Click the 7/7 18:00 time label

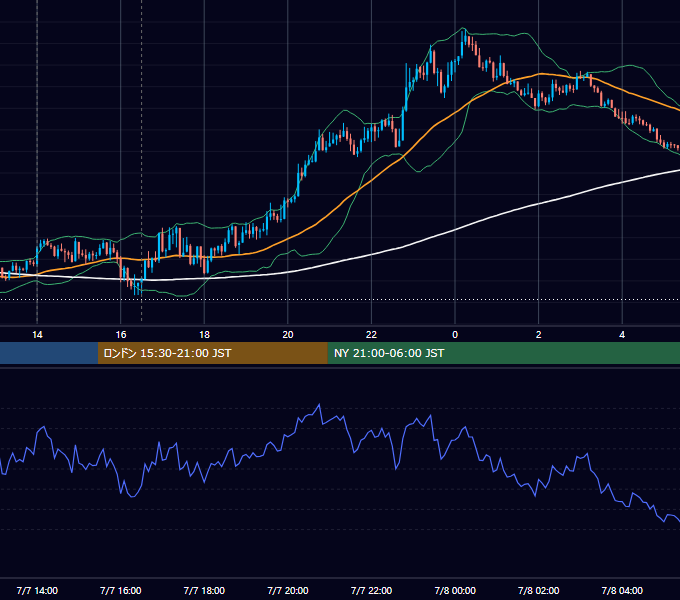click(x=204, y=590)
